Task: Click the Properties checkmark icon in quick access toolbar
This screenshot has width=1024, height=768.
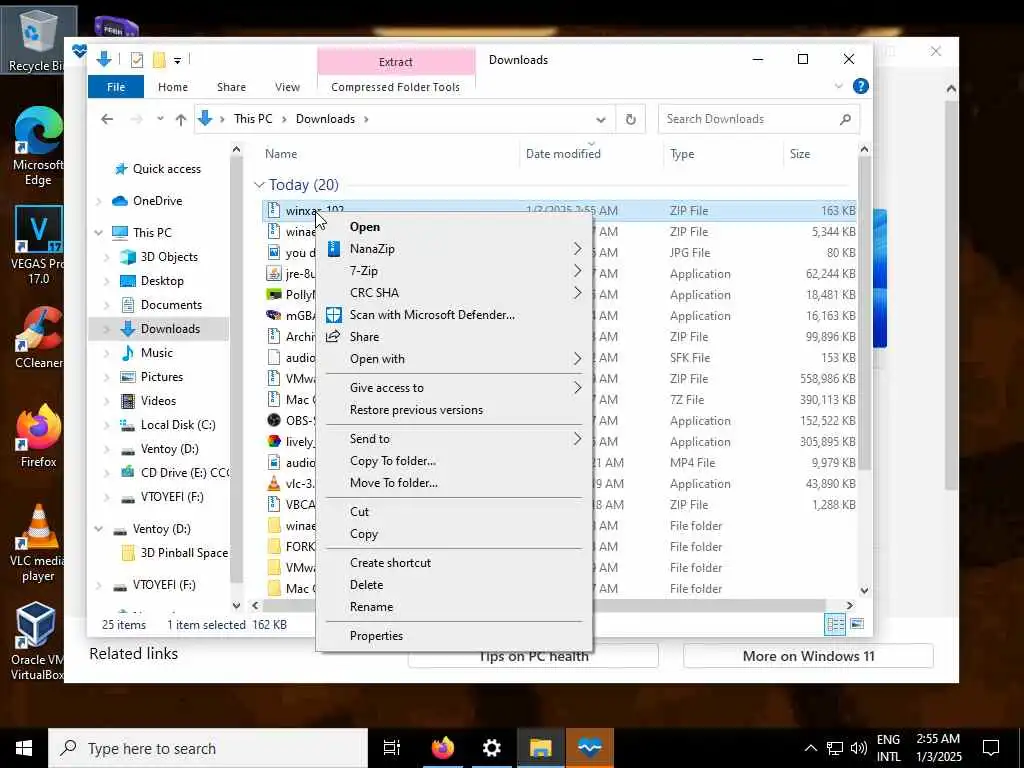Action: 136,60
